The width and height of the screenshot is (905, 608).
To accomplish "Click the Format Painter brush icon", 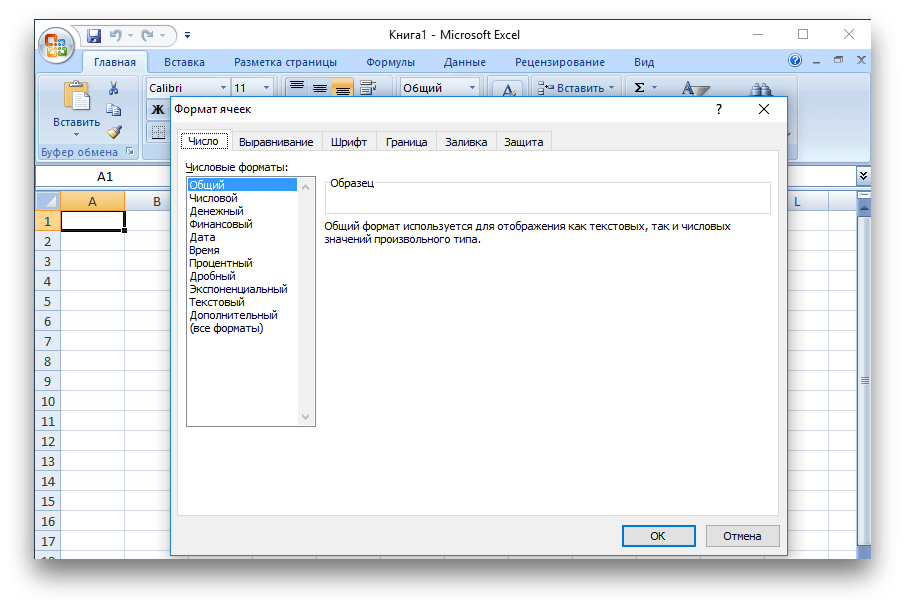I will tap(114, 131).
